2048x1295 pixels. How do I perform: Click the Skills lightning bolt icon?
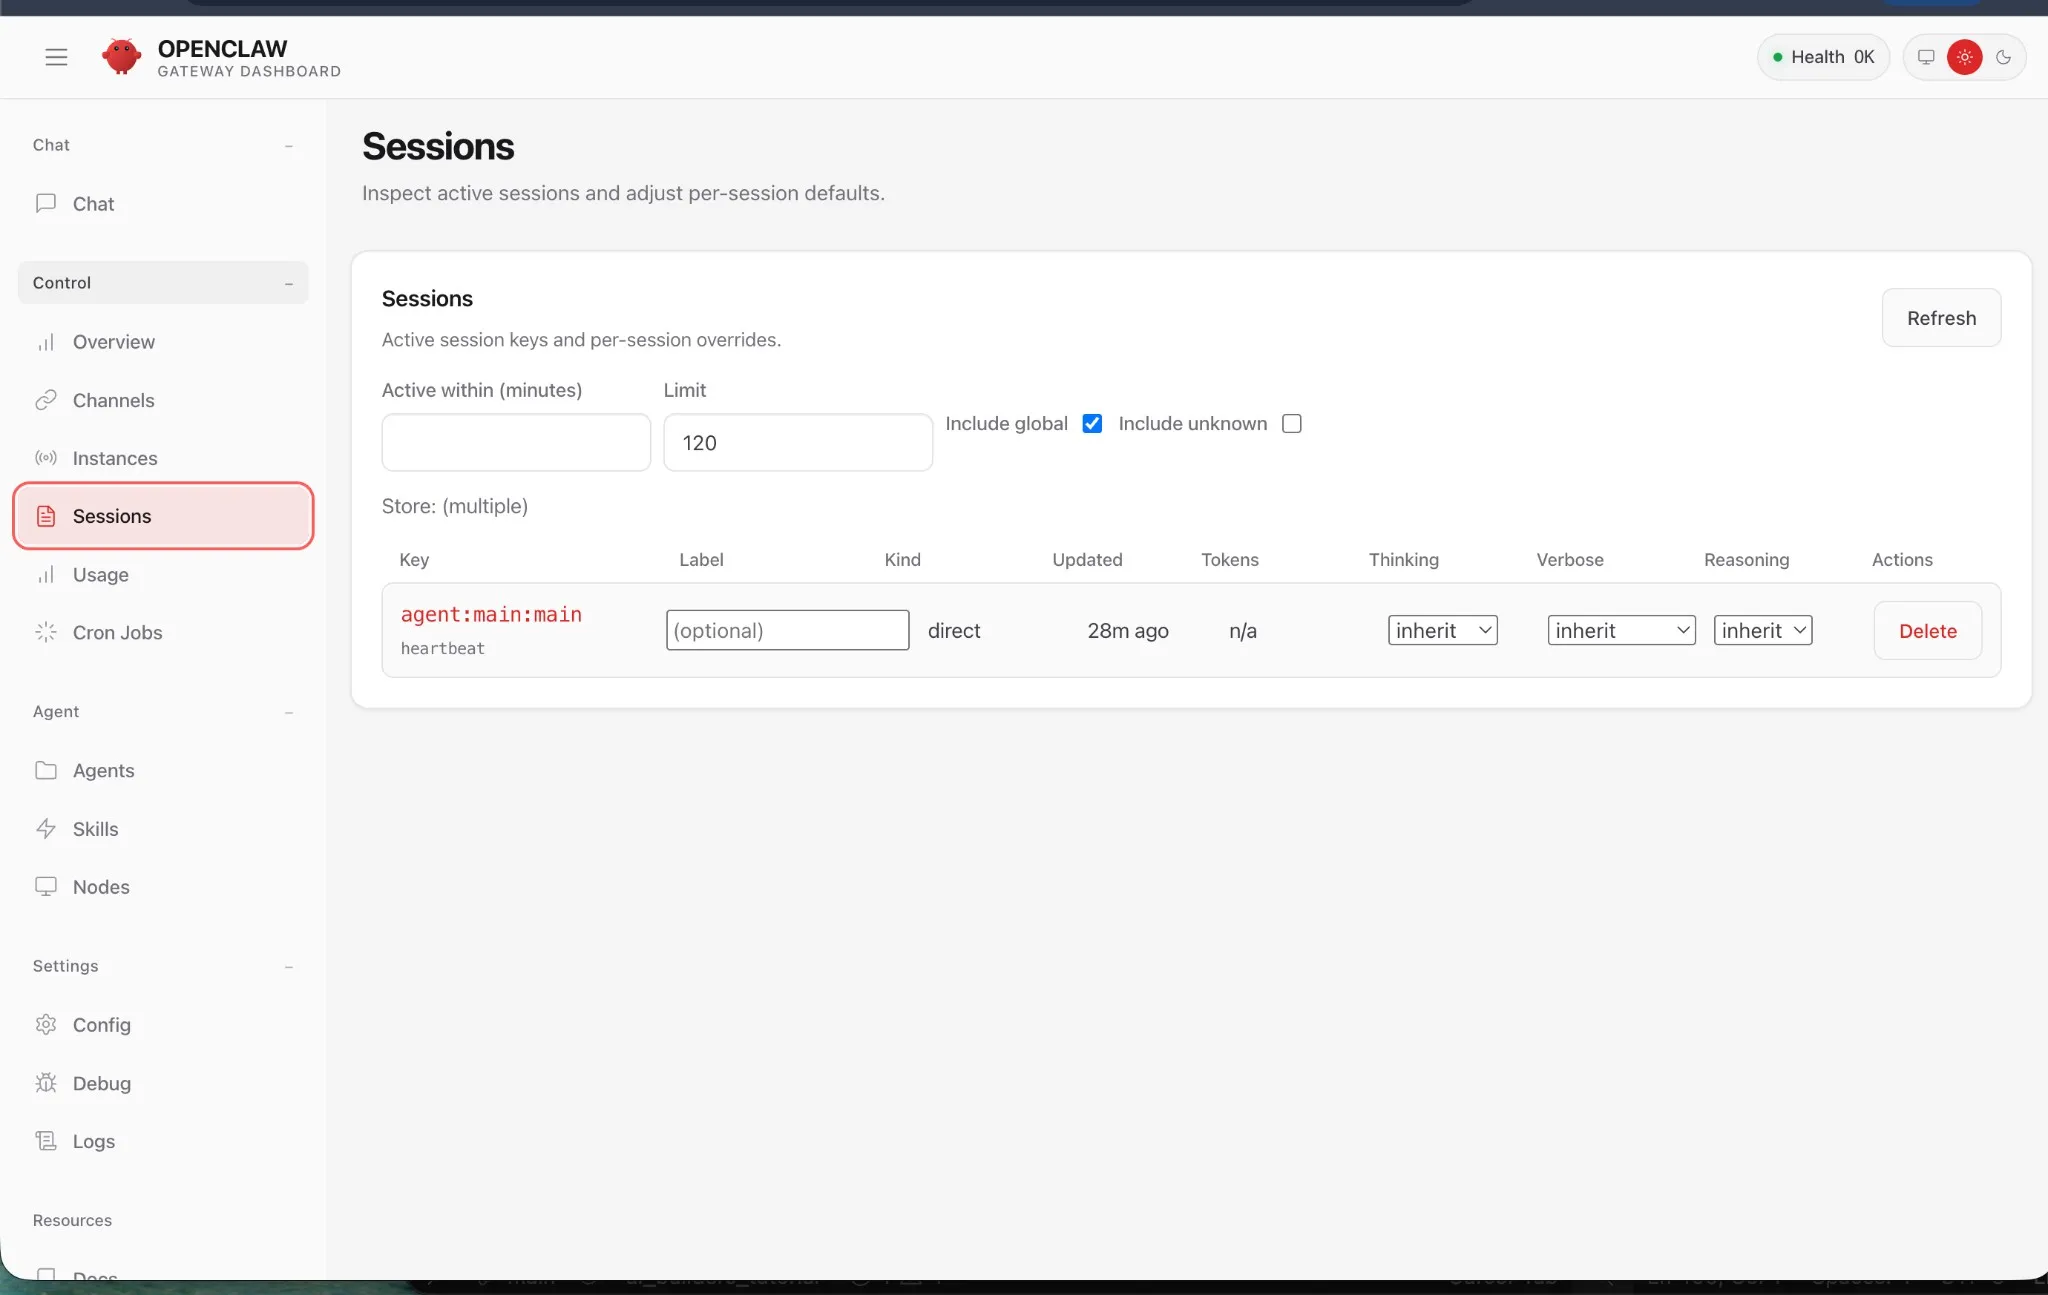[46, 828]
